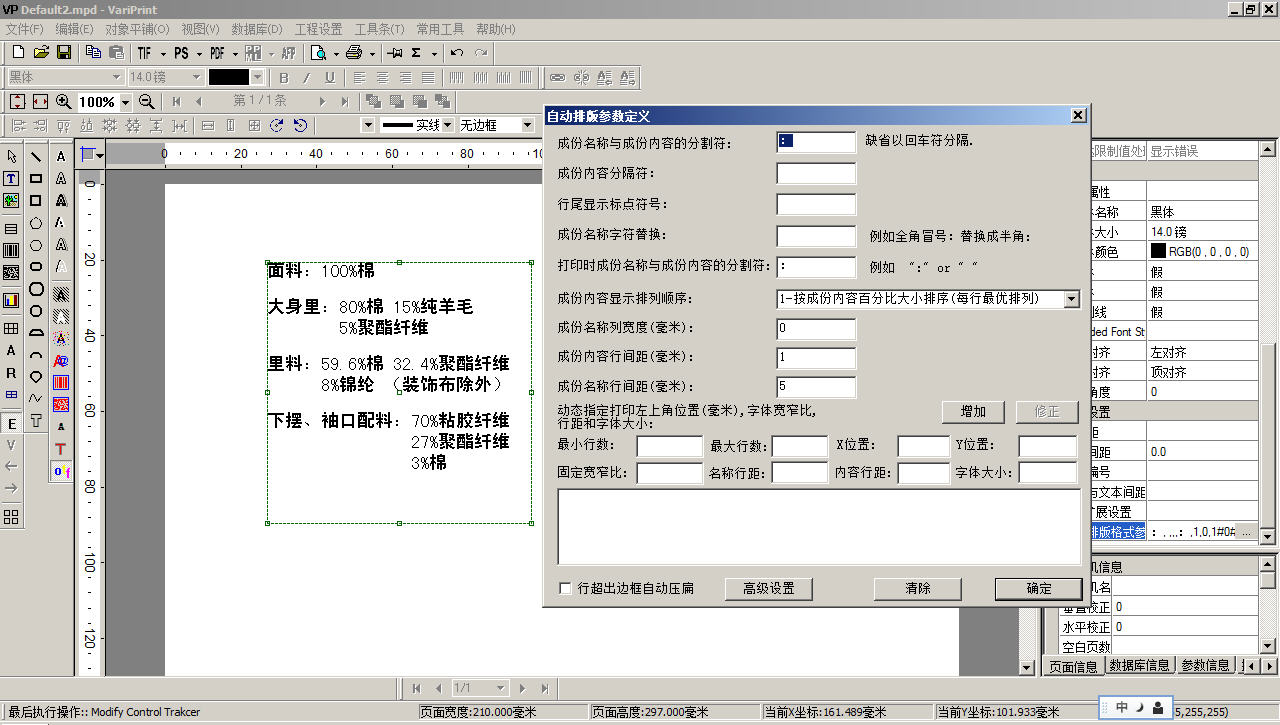1280x725 pixels.
Task: Click the Copy icon in toolbar
Action: point(93,53)
